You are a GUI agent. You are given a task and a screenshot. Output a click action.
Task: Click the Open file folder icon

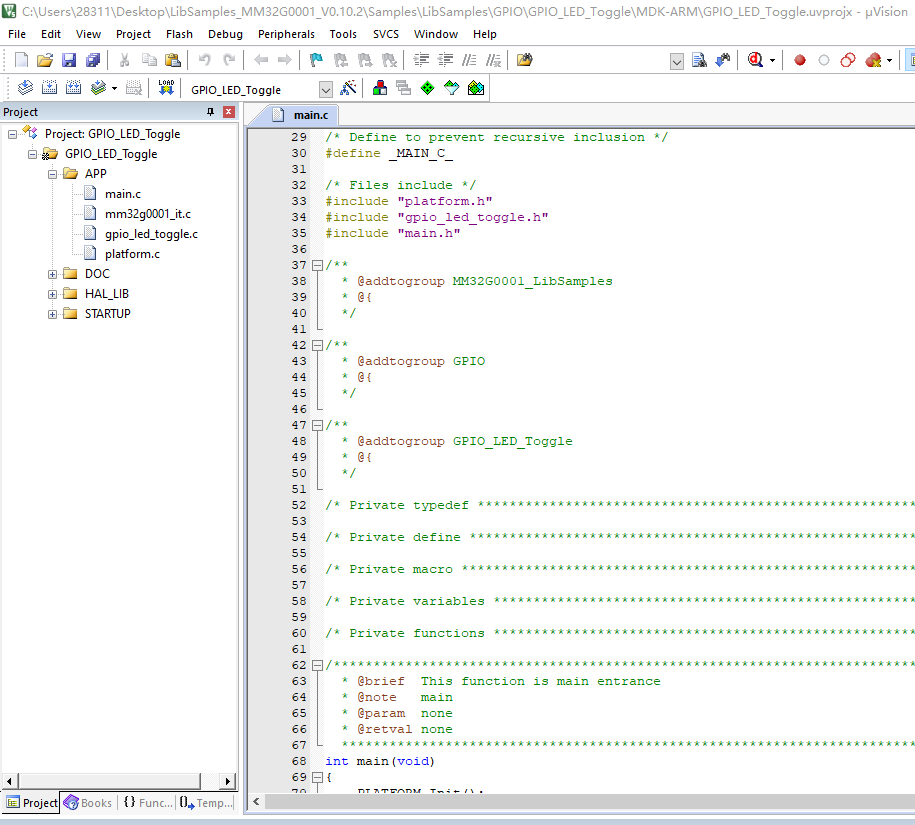(45, 60)
